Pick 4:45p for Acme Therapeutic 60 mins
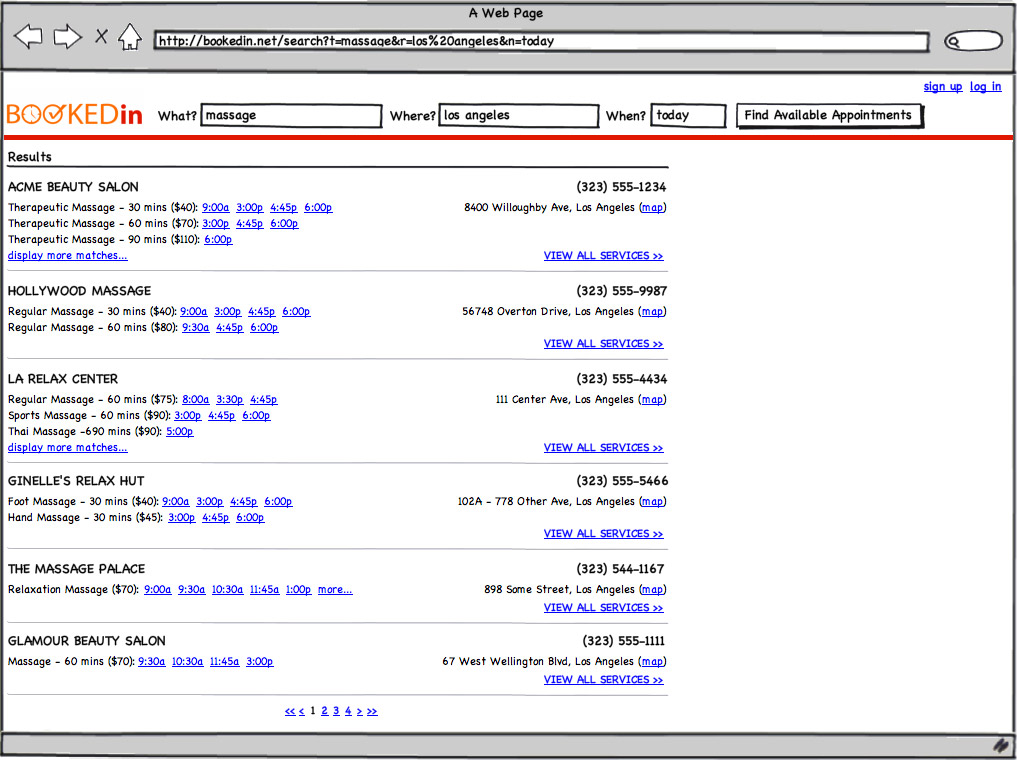The image size is (1017, 760). (250, 223)
